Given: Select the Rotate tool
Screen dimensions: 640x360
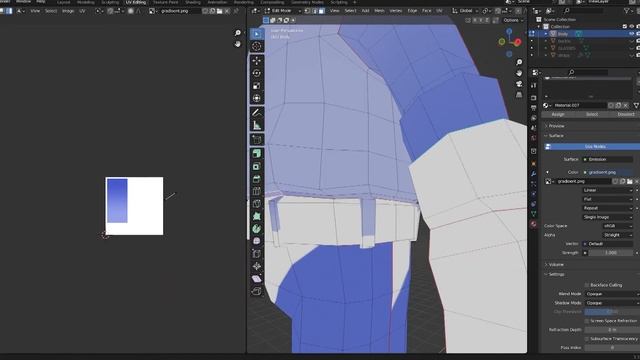Looking at the screenshot, I should pos(256,73).
